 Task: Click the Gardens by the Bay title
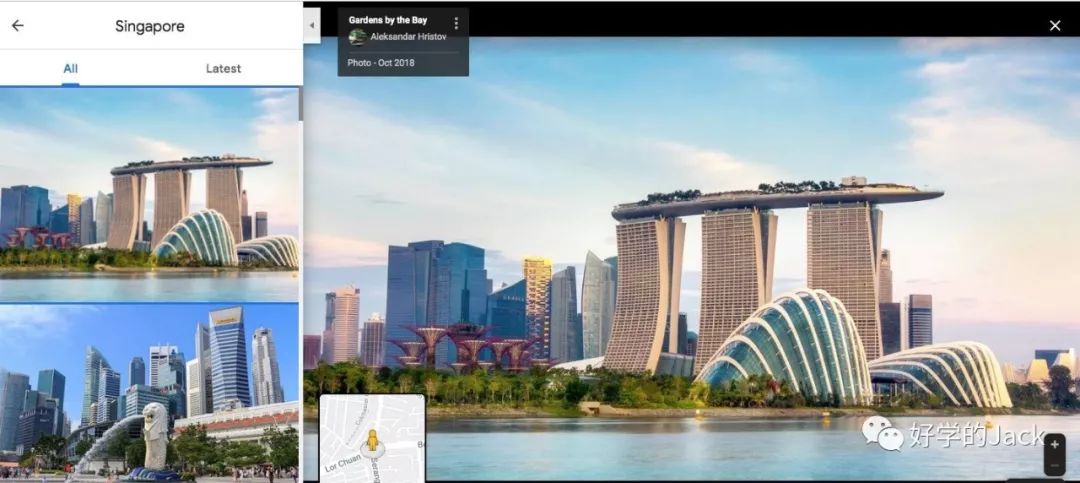388,20
